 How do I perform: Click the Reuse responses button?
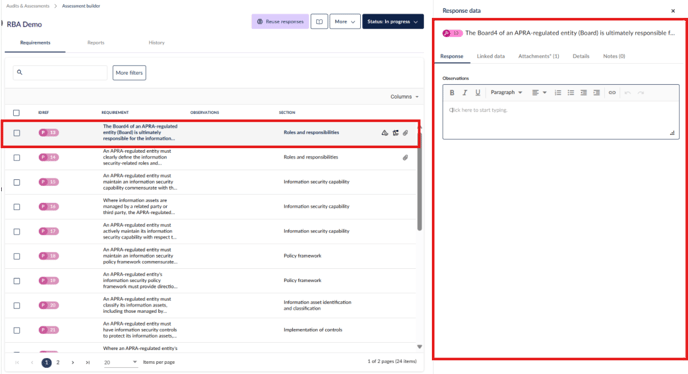coord(280,22)
